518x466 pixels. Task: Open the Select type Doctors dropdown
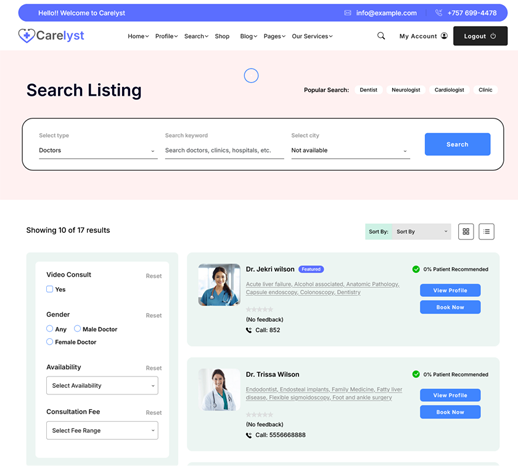(98, 150)
